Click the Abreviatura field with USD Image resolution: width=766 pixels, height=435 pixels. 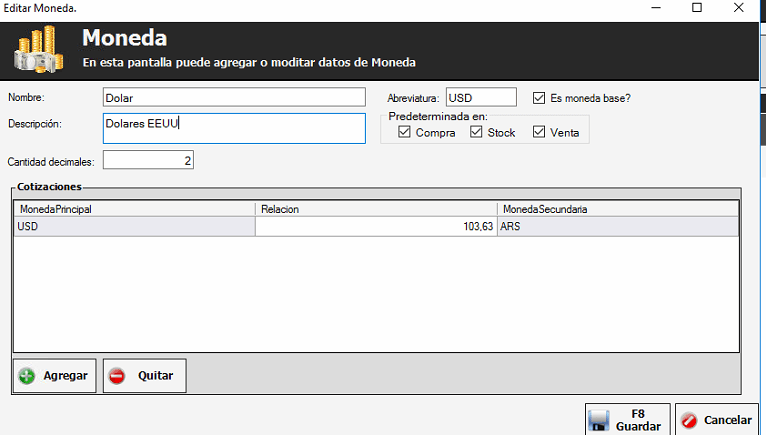(481, 97)
